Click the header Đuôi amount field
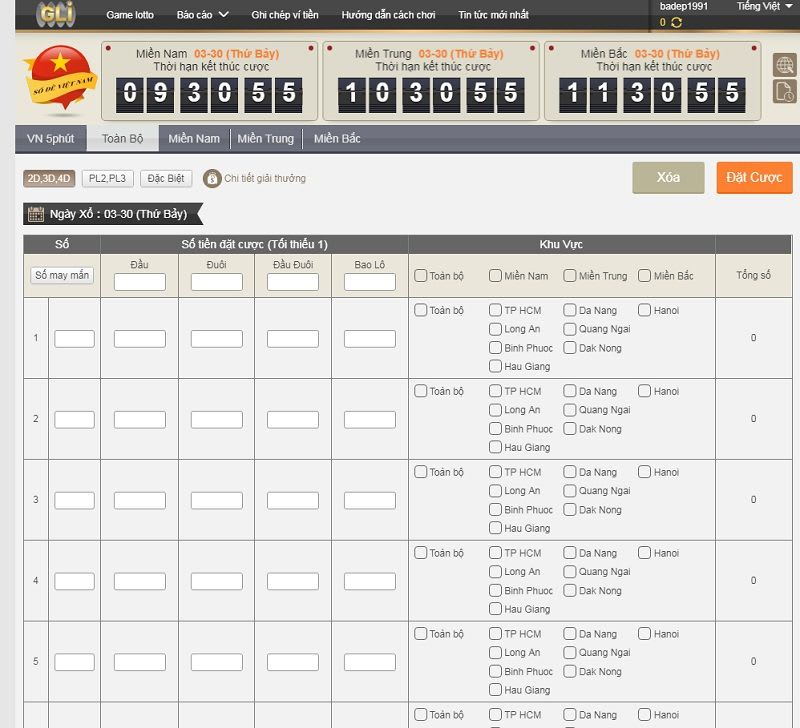Screen dimensions: 800x728 point(217,282)
